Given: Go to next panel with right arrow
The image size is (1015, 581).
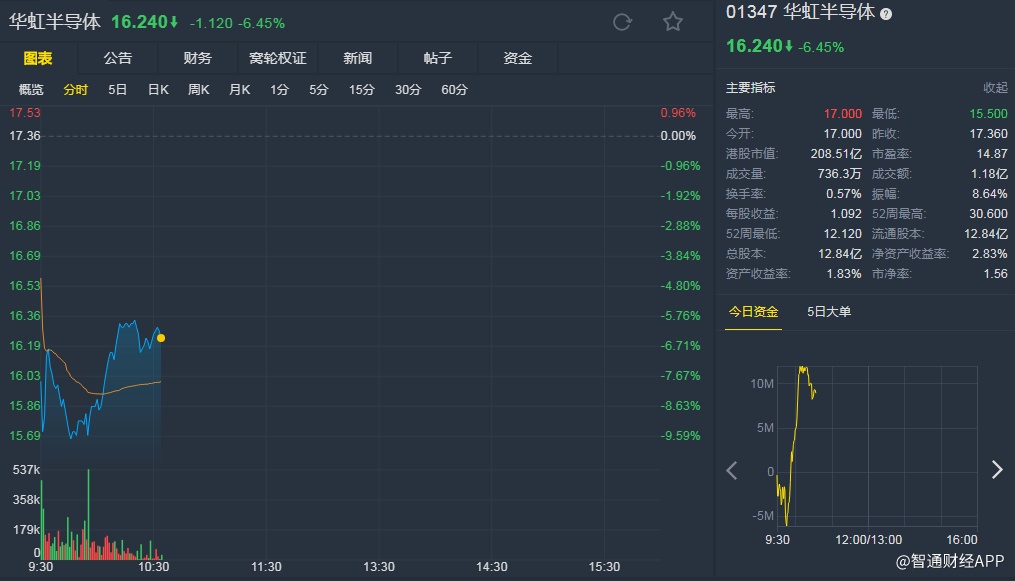Looking at the screenshot, I should coord(996,470).
